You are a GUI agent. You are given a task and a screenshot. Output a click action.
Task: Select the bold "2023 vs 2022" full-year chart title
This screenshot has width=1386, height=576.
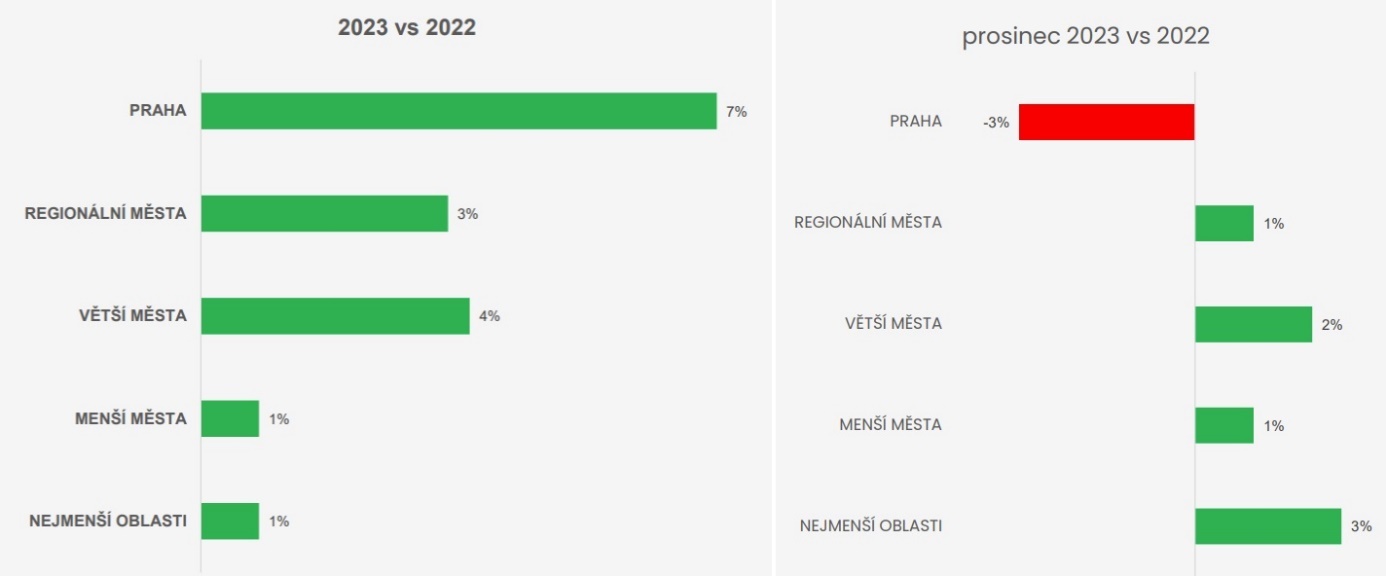click(407, 28)
